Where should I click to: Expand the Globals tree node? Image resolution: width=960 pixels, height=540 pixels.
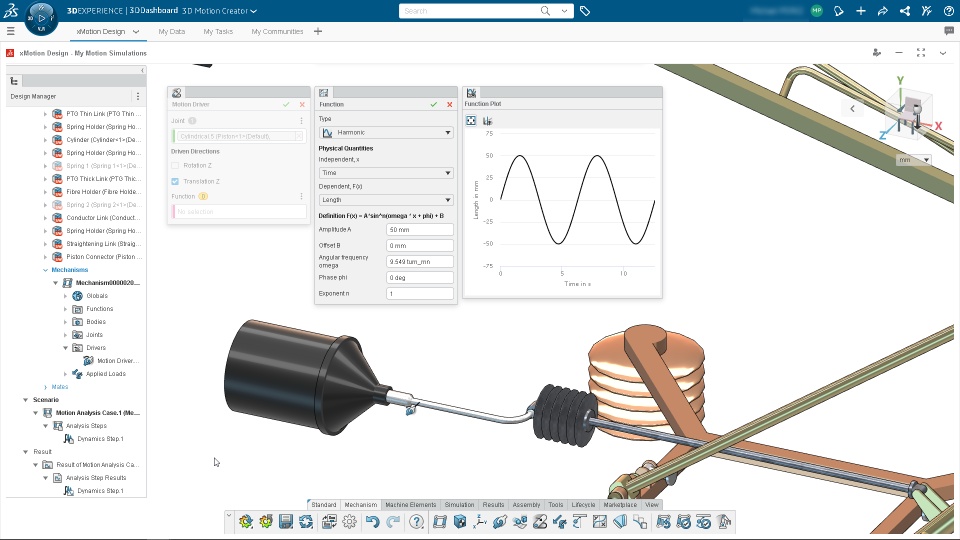coord(66,296)
